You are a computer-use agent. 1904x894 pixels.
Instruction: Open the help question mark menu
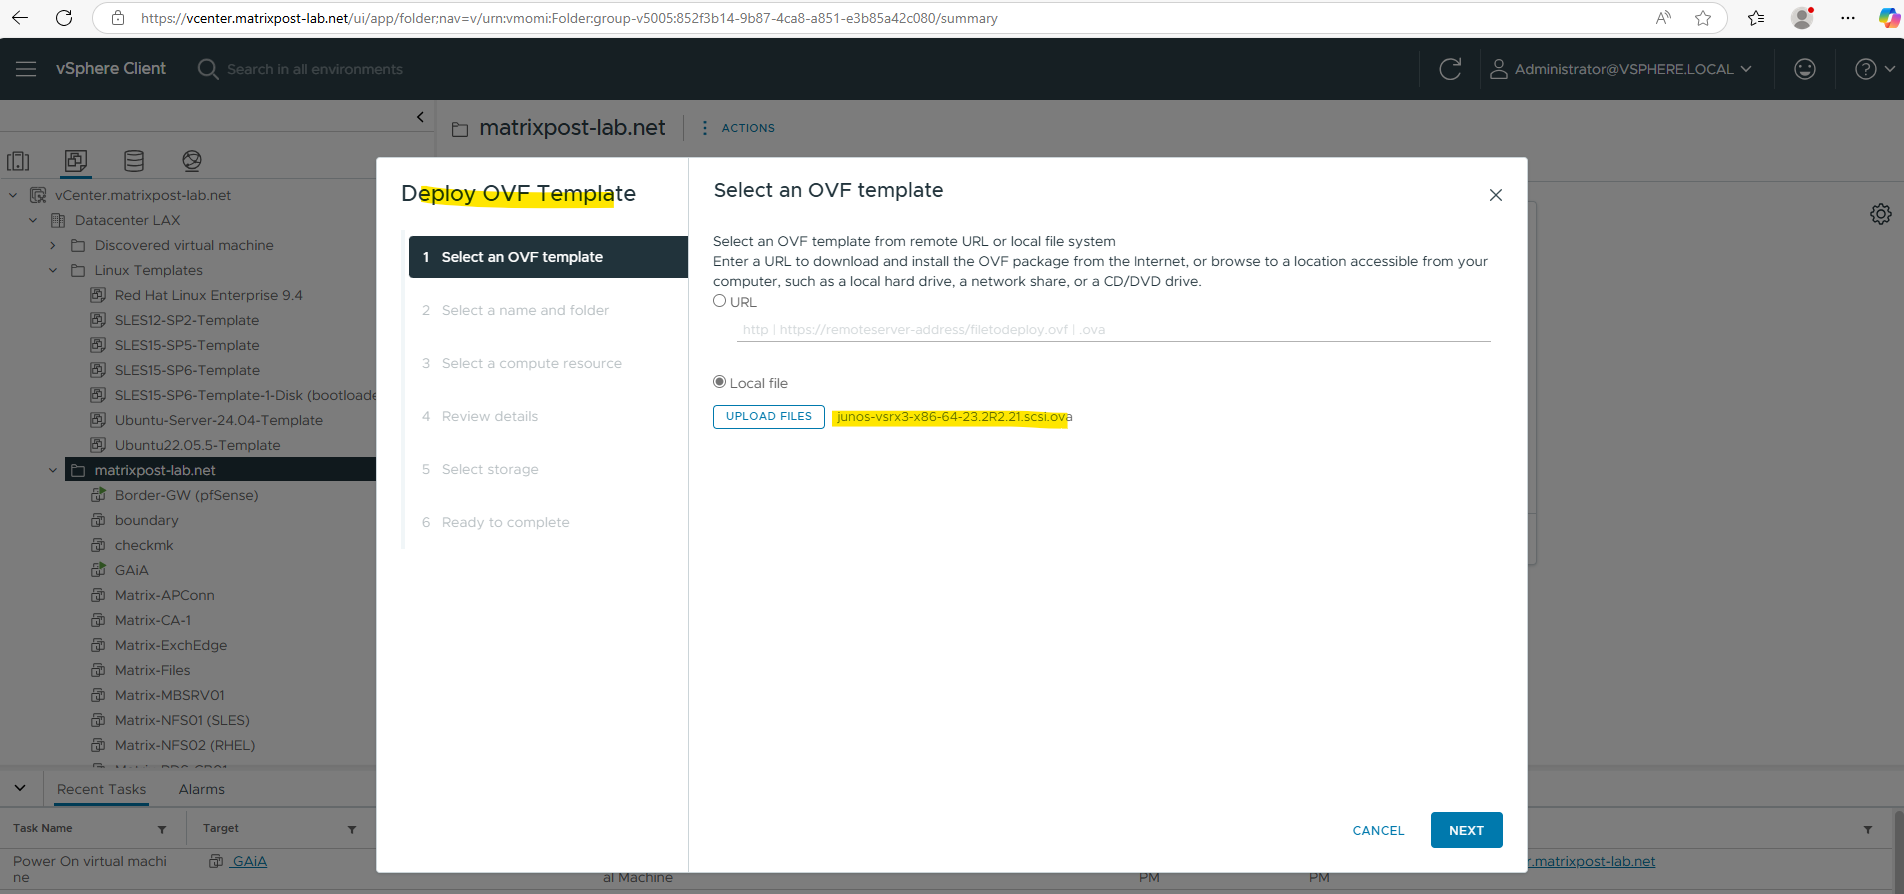click(1875, 69)
